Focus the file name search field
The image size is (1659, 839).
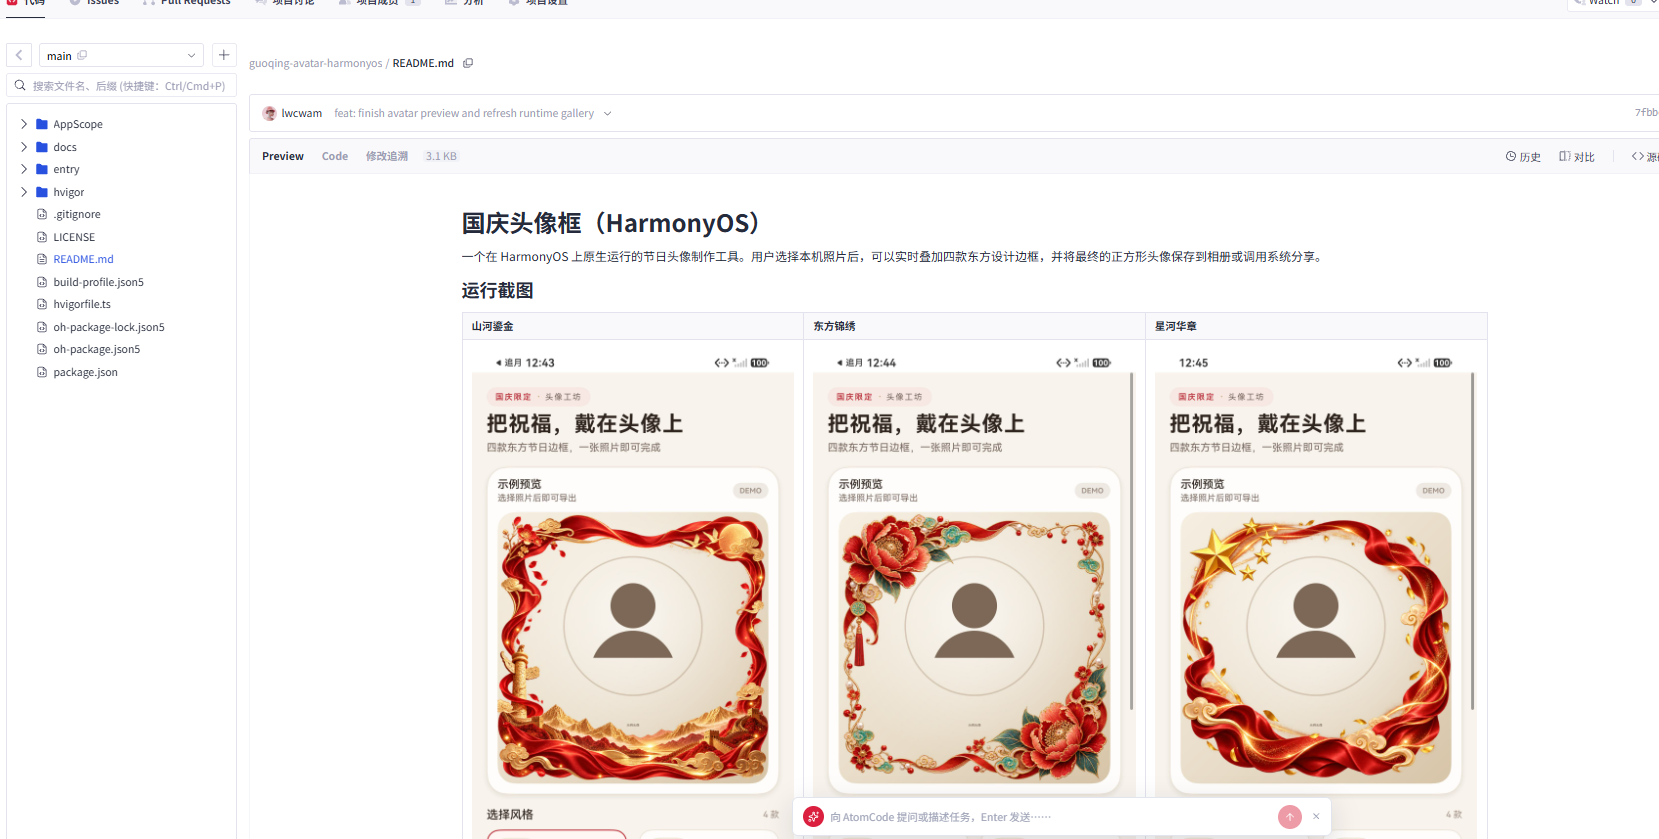122,86
